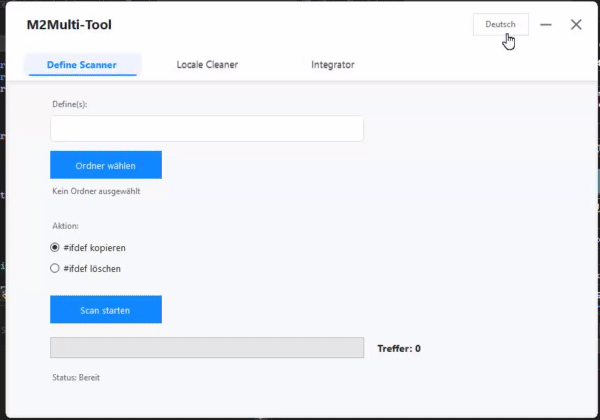This screenshot has width=600, height=420.
Task: Go to the Integrator tab
Action: (333, 65)
